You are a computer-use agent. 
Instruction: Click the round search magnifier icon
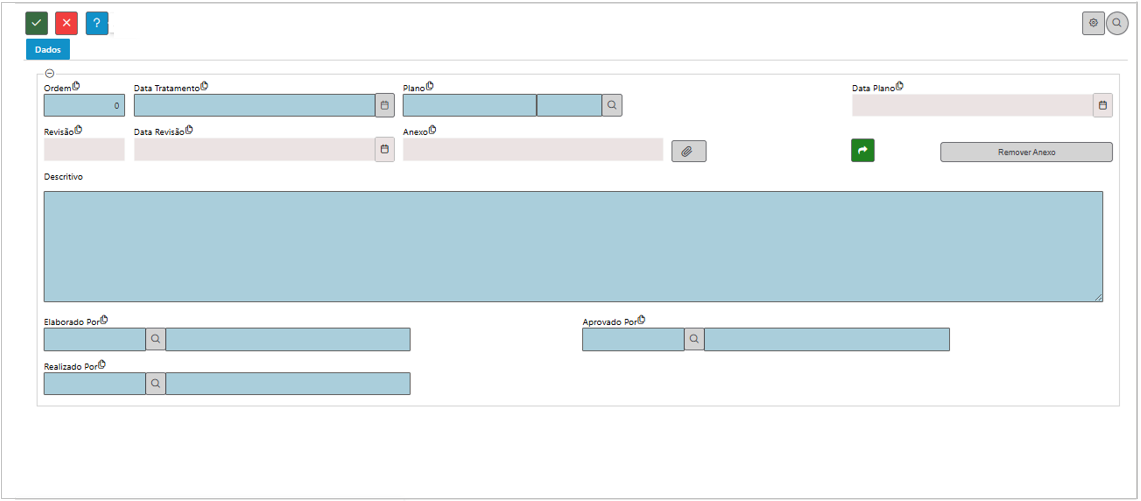tap(1117, 23)
